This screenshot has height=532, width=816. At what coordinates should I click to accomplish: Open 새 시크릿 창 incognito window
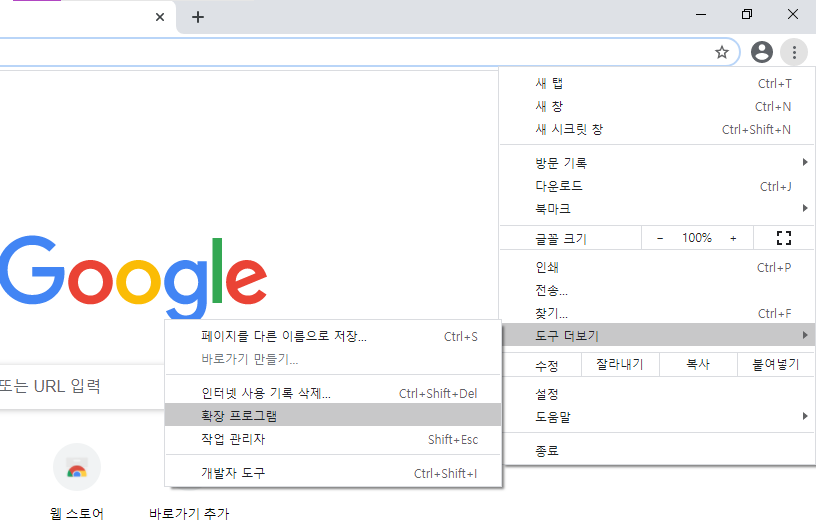pos(657,129)
